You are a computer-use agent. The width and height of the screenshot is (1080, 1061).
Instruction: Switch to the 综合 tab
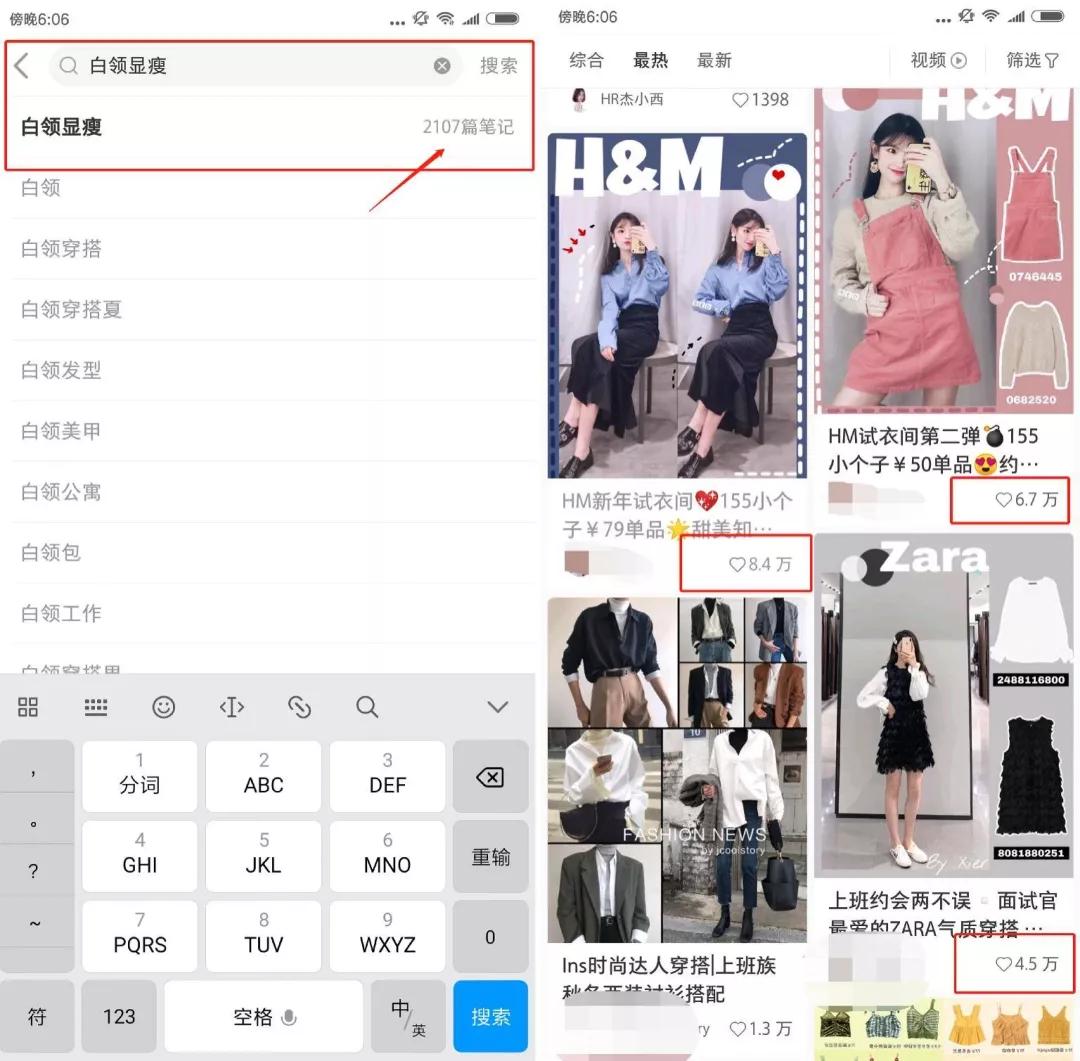point(587,61)
